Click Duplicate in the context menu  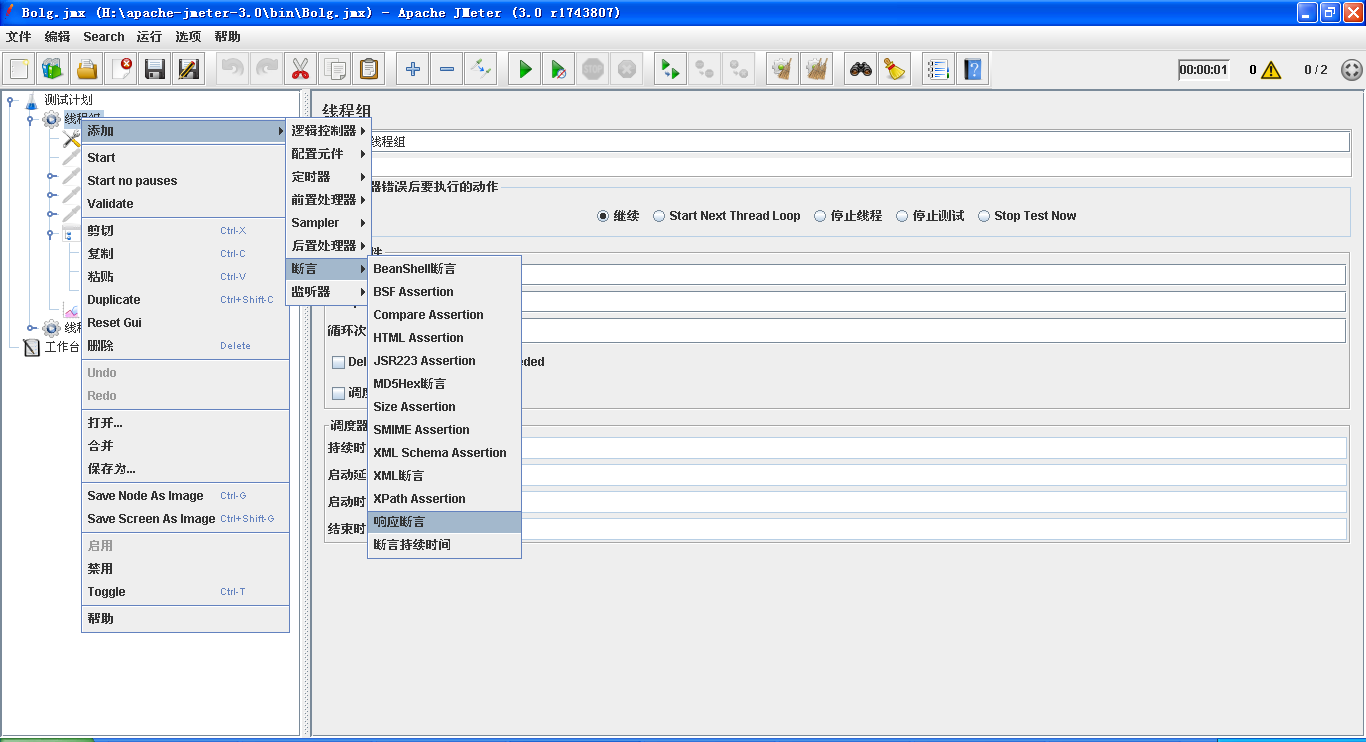185,300
